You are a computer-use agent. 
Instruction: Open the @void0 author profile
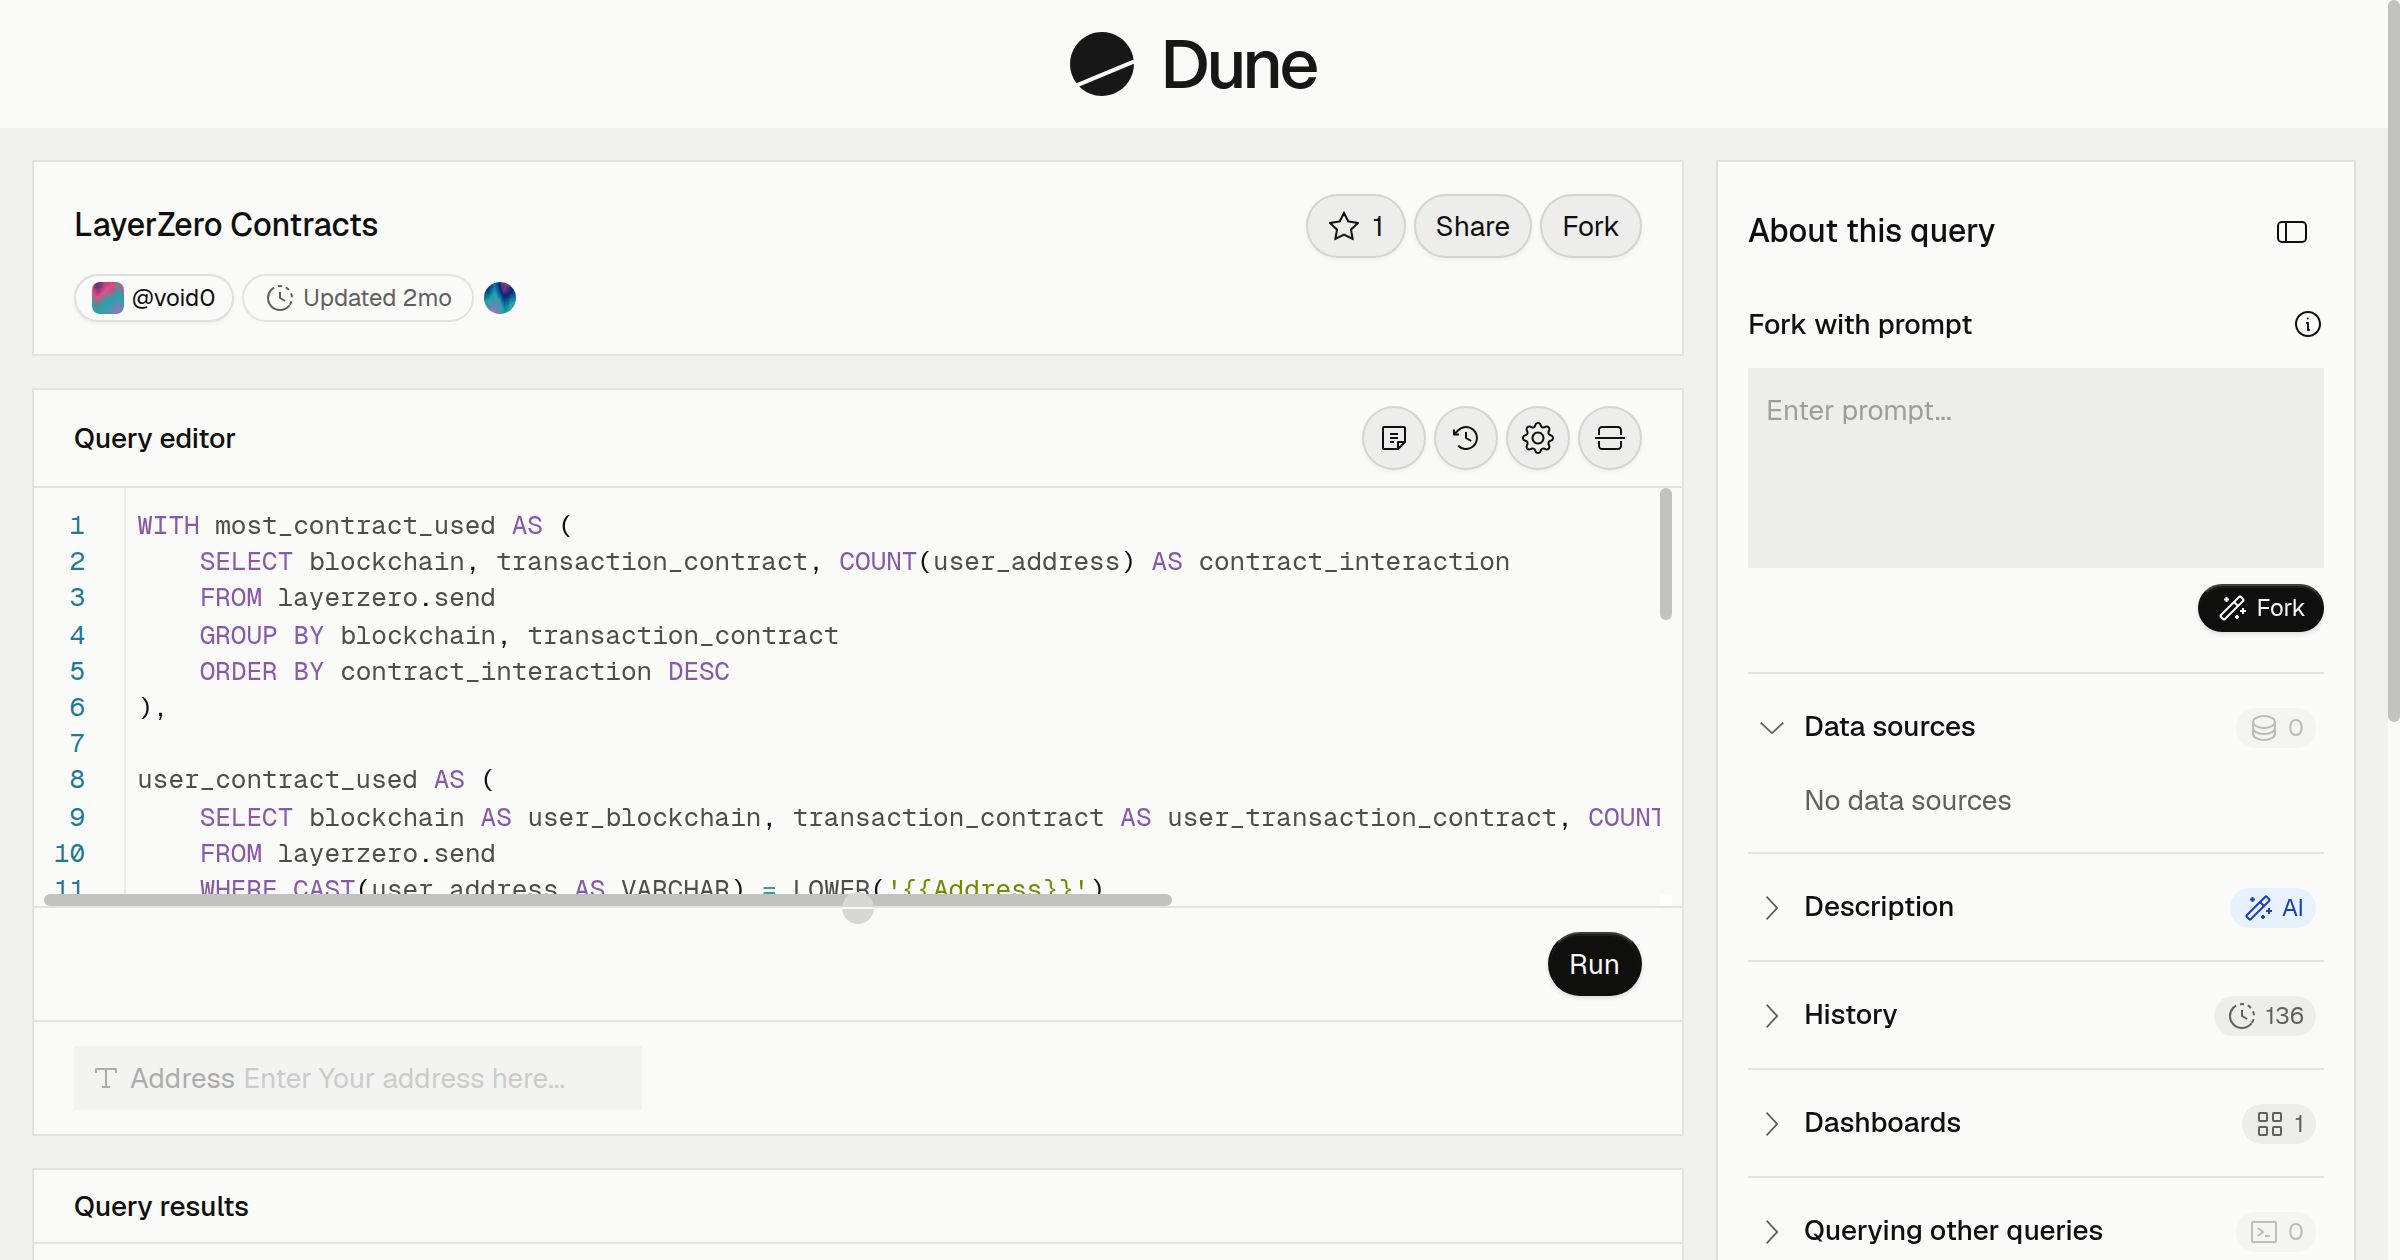pyautogui.click(x=154, y=298)
